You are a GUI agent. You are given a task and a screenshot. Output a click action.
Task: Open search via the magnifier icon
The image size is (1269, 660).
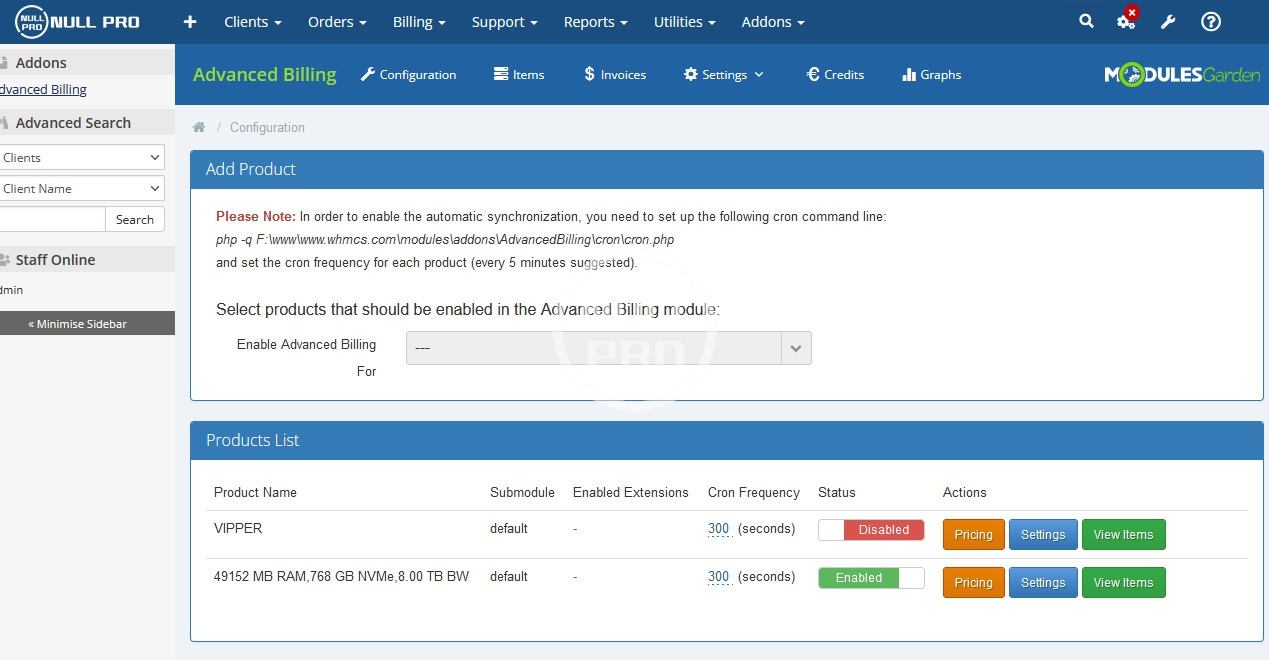(1086, 21)
